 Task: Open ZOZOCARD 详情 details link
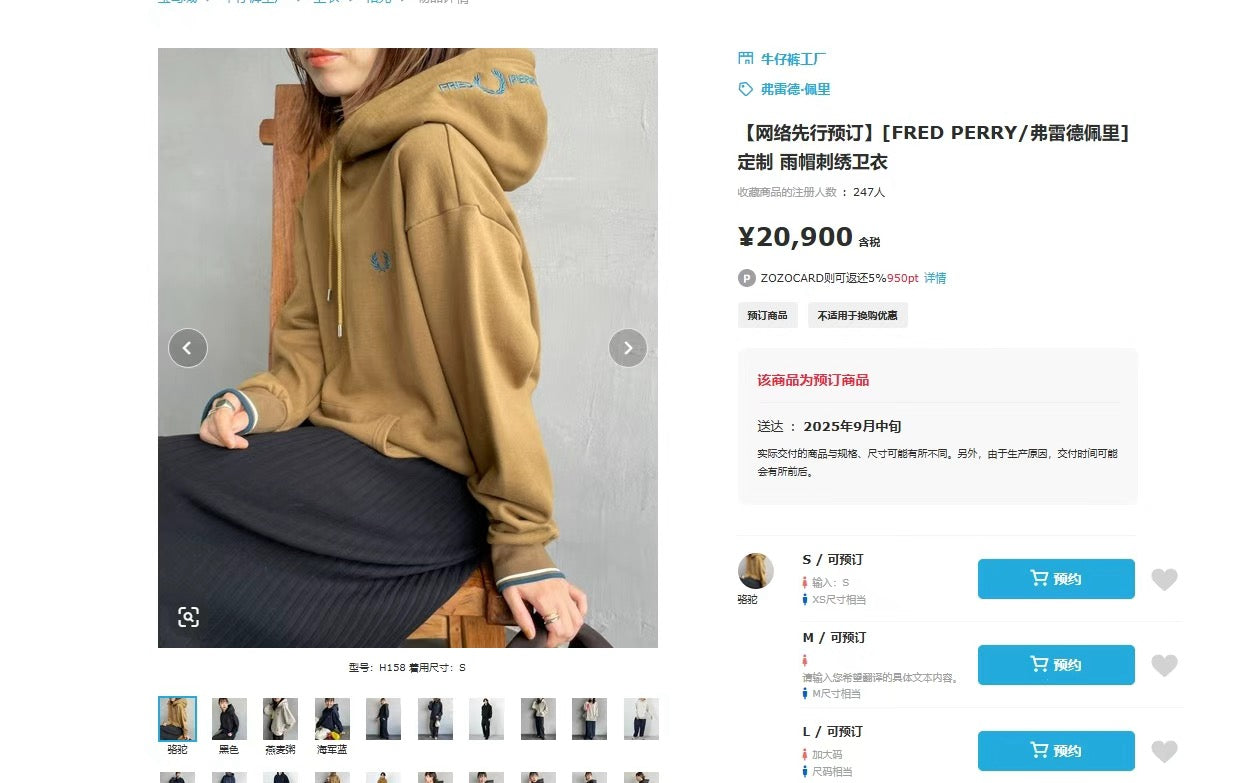click(x=935, y=278)
